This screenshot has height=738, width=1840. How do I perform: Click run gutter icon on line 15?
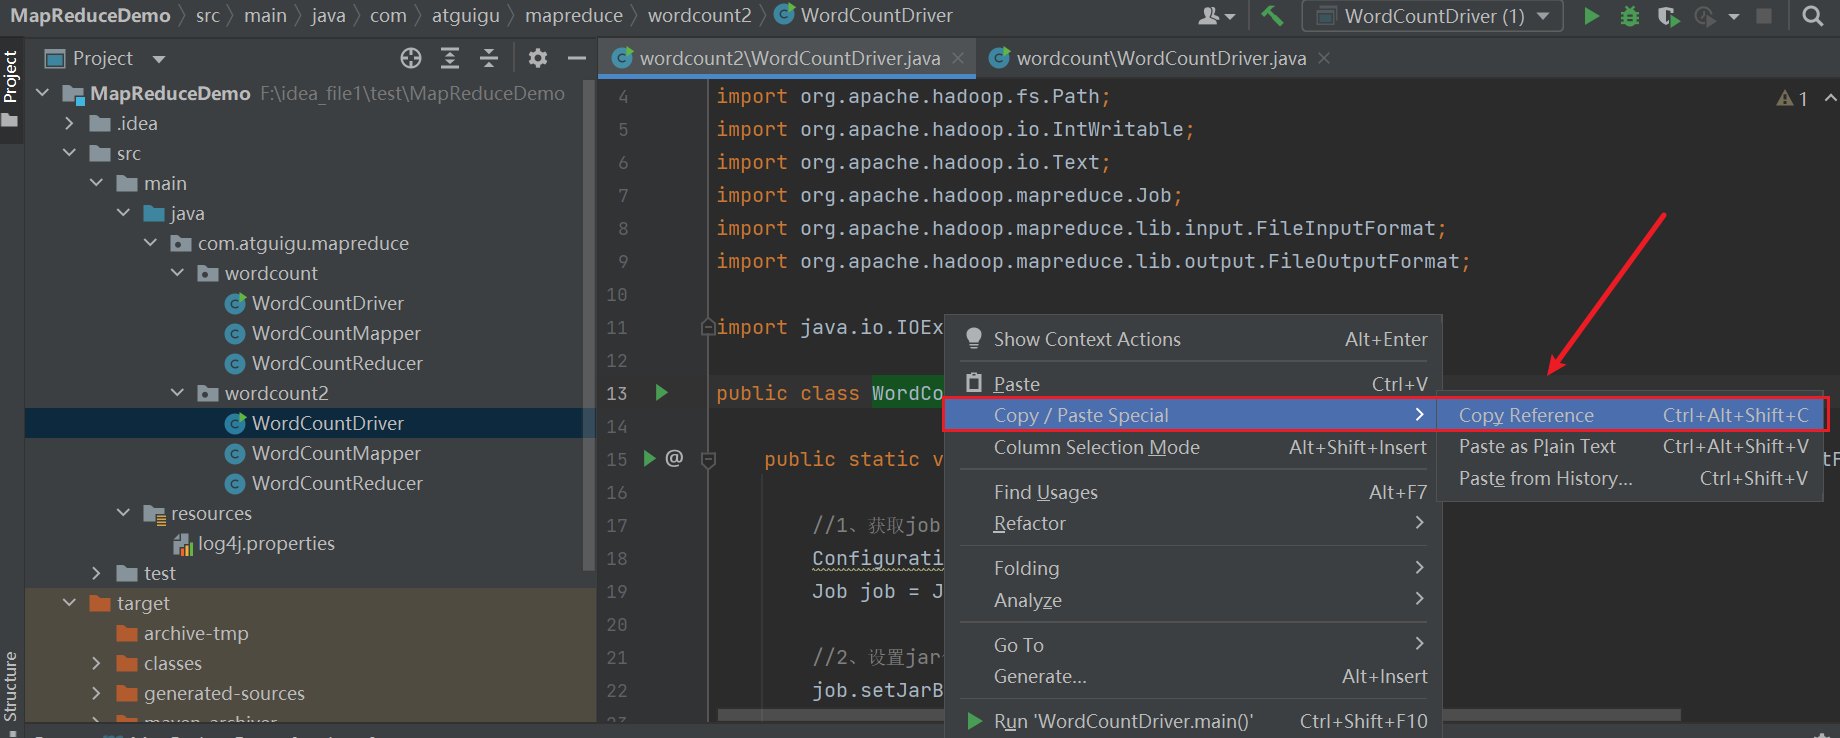coord(649,459)
